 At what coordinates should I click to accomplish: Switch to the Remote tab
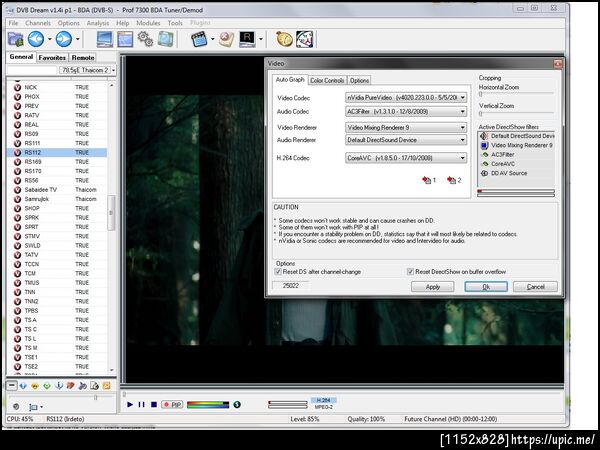pos(83,57)
